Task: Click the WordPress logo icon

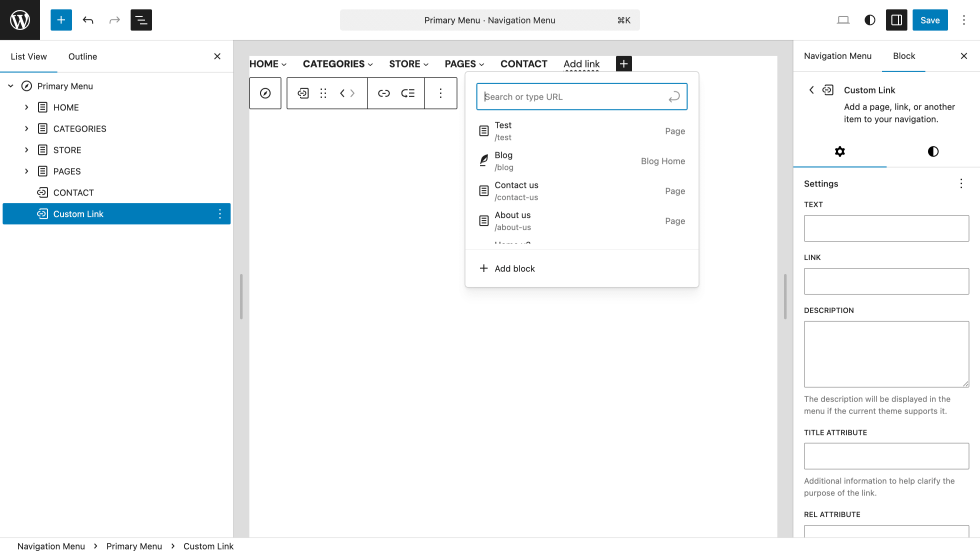Action: [20, 20]
